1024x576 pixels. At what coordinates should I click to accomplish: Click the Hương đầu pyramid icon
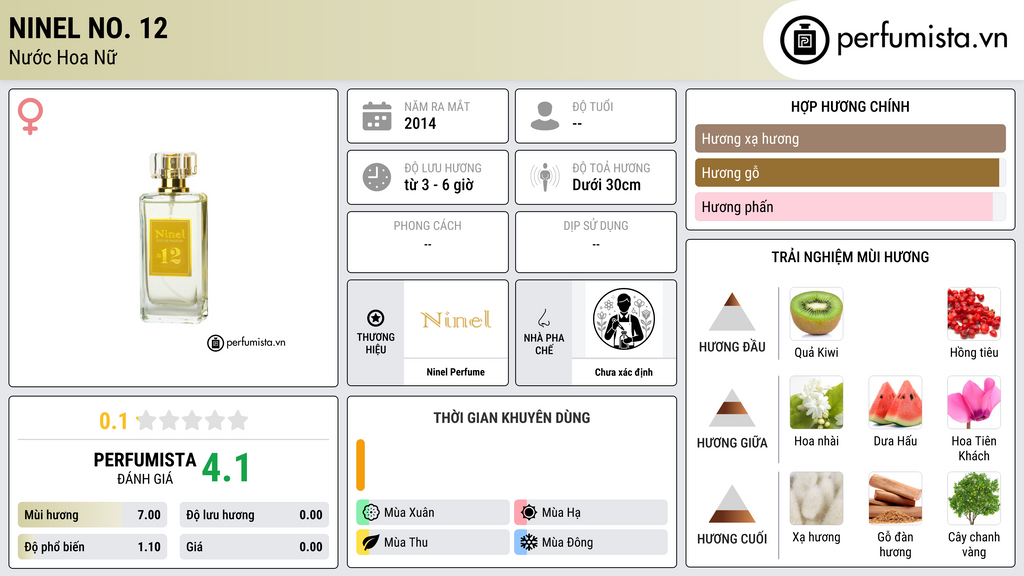click(x=732, y=312)
